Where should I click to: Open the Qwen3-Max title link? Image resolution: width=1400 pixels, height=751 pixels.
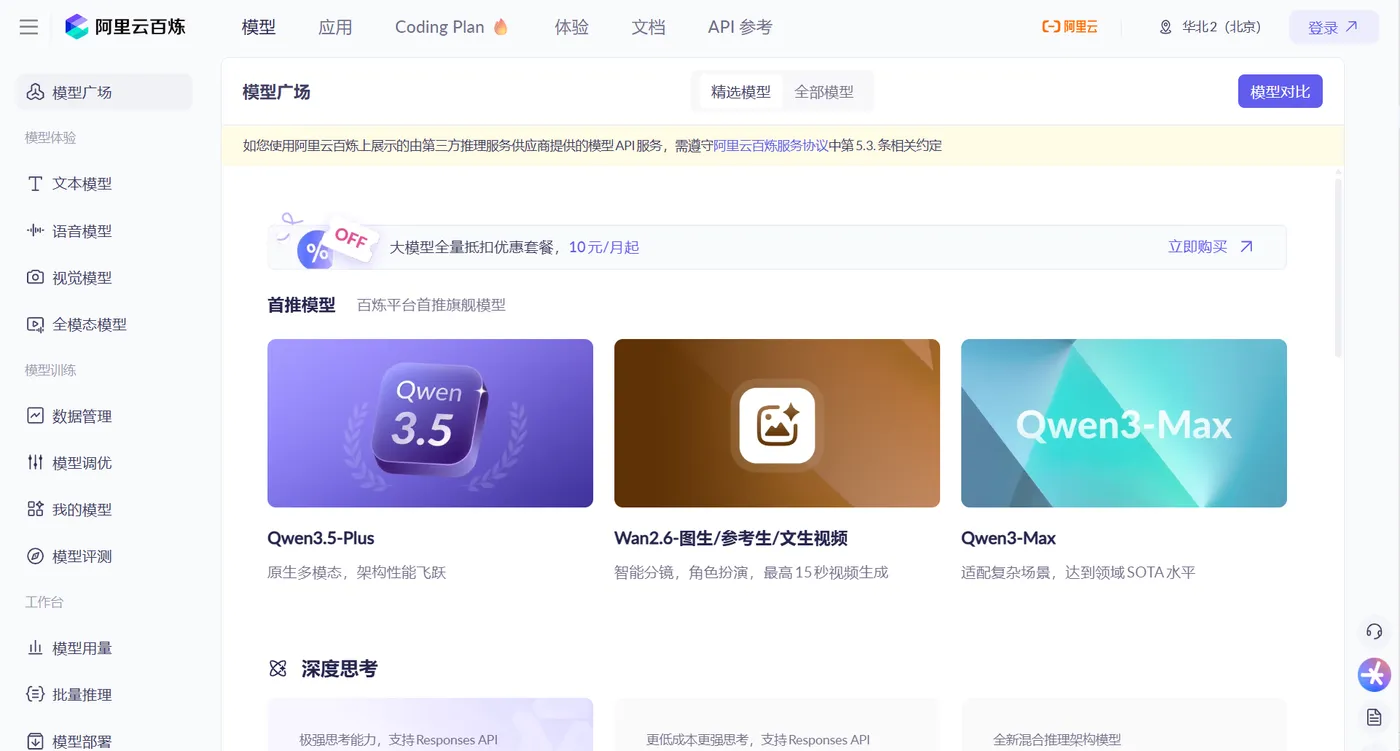(1008, 538)
